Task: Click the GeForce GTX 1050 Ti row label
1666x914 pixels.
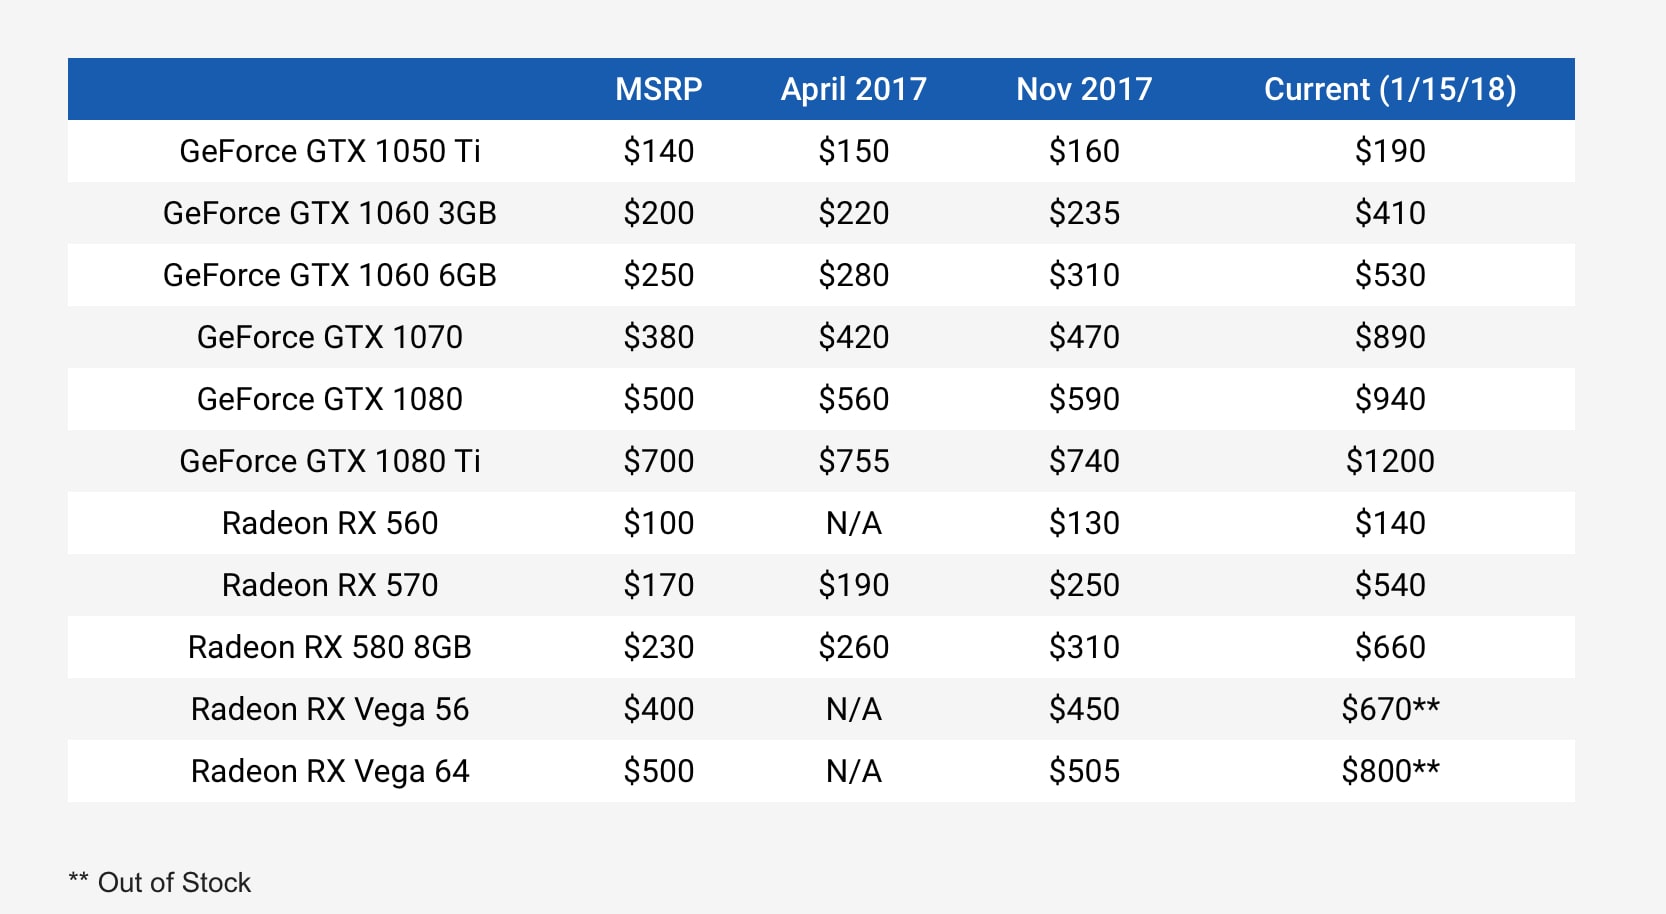Action: (x=330, y=151)
